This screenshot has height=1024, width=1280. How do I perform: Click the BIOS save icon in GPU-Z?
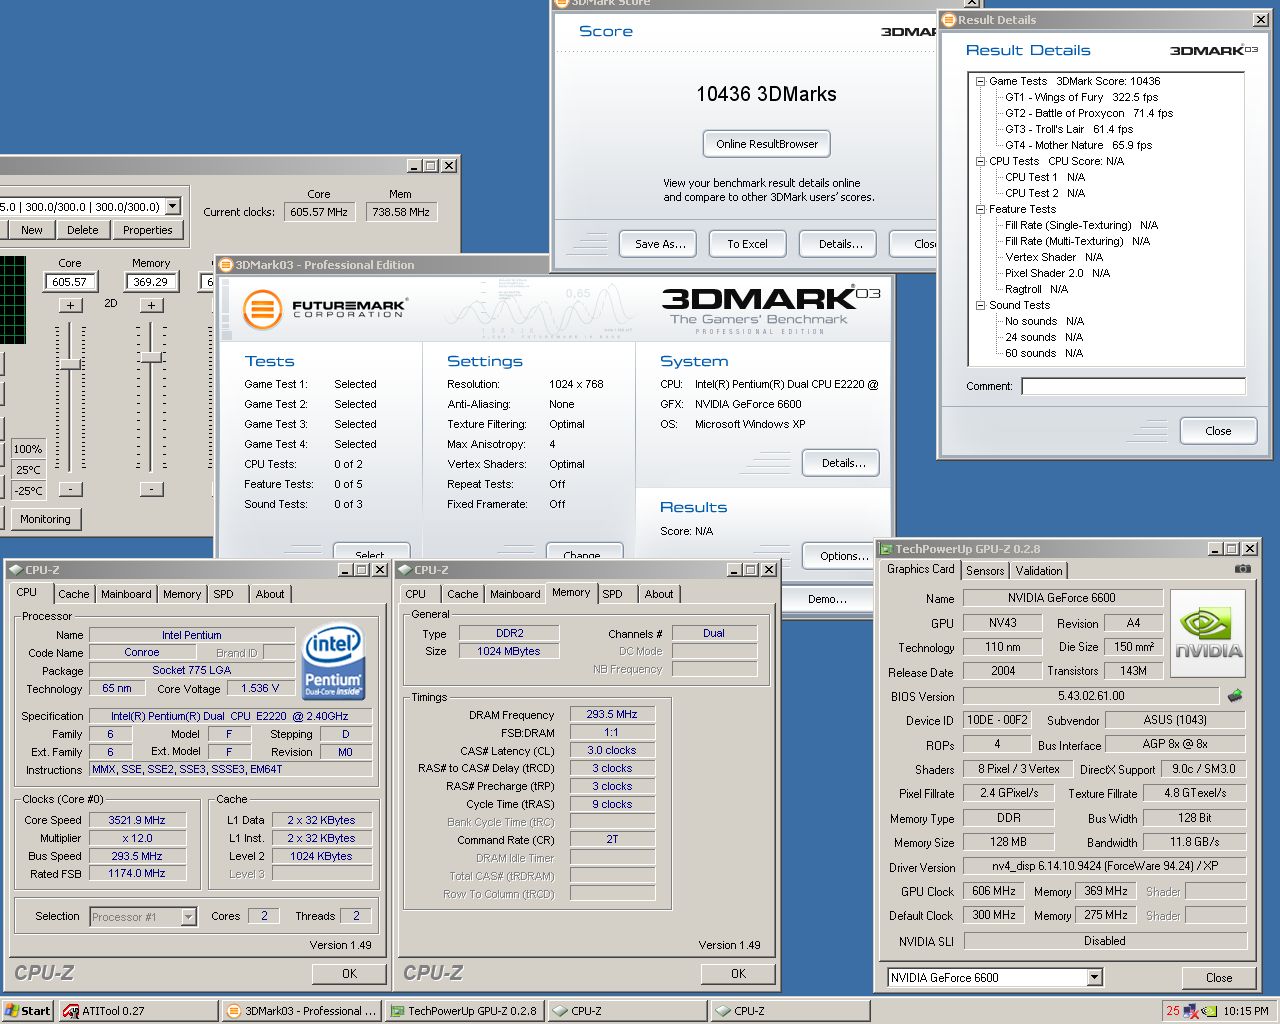click(1235, 695)
